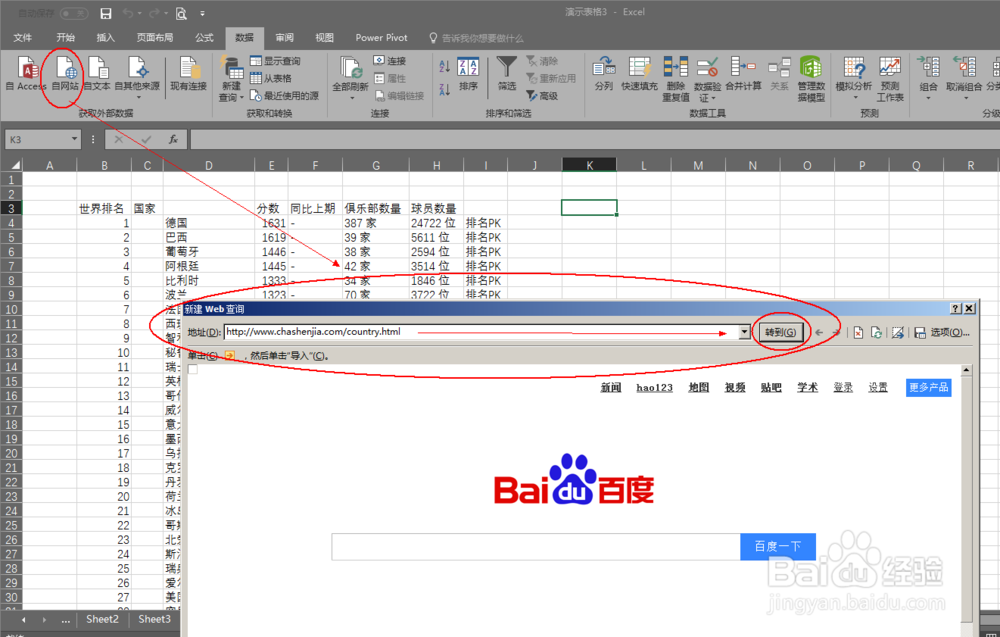Screen dimensions: 1000x637
Task: Click 连接 (Connections) in the ribbon
Action: tap(390, 61)
